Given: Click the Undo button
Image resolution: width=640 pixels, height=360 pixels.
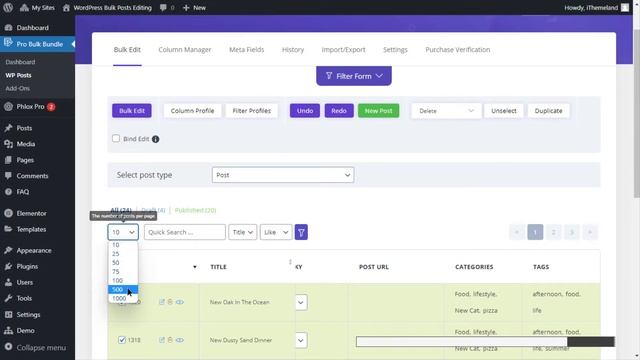Looking at the screenshot, I should coord(305,111).
